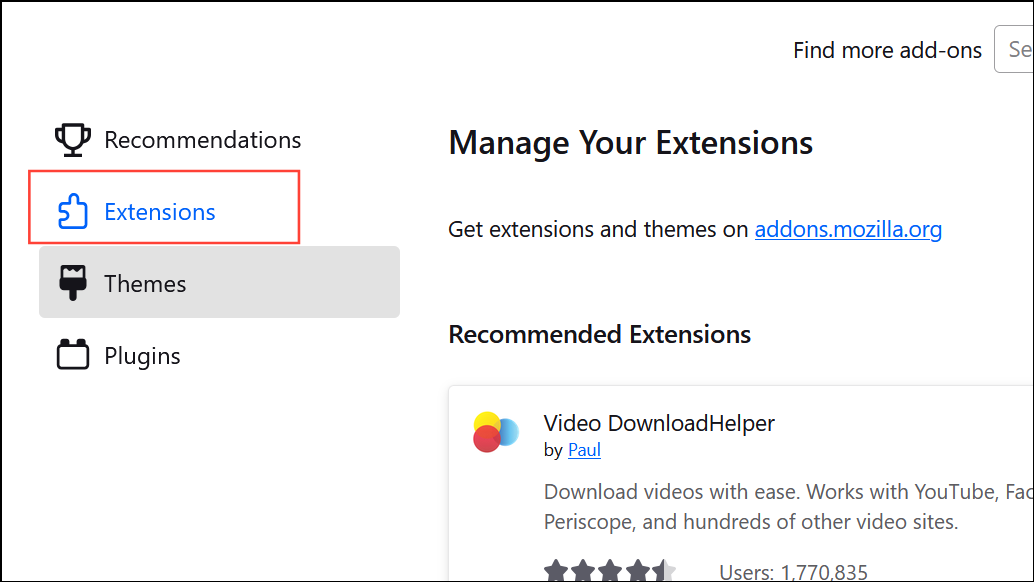Image resolution: width=1034 pixels, height=582 pixels.
Task: Go to the Plugins category label
Action: [142, 356]
